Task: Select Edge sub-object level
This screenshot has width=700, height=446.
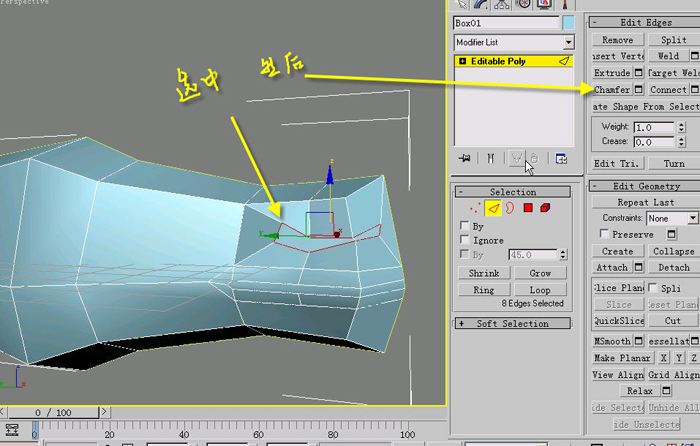Action: coord(493,208)
